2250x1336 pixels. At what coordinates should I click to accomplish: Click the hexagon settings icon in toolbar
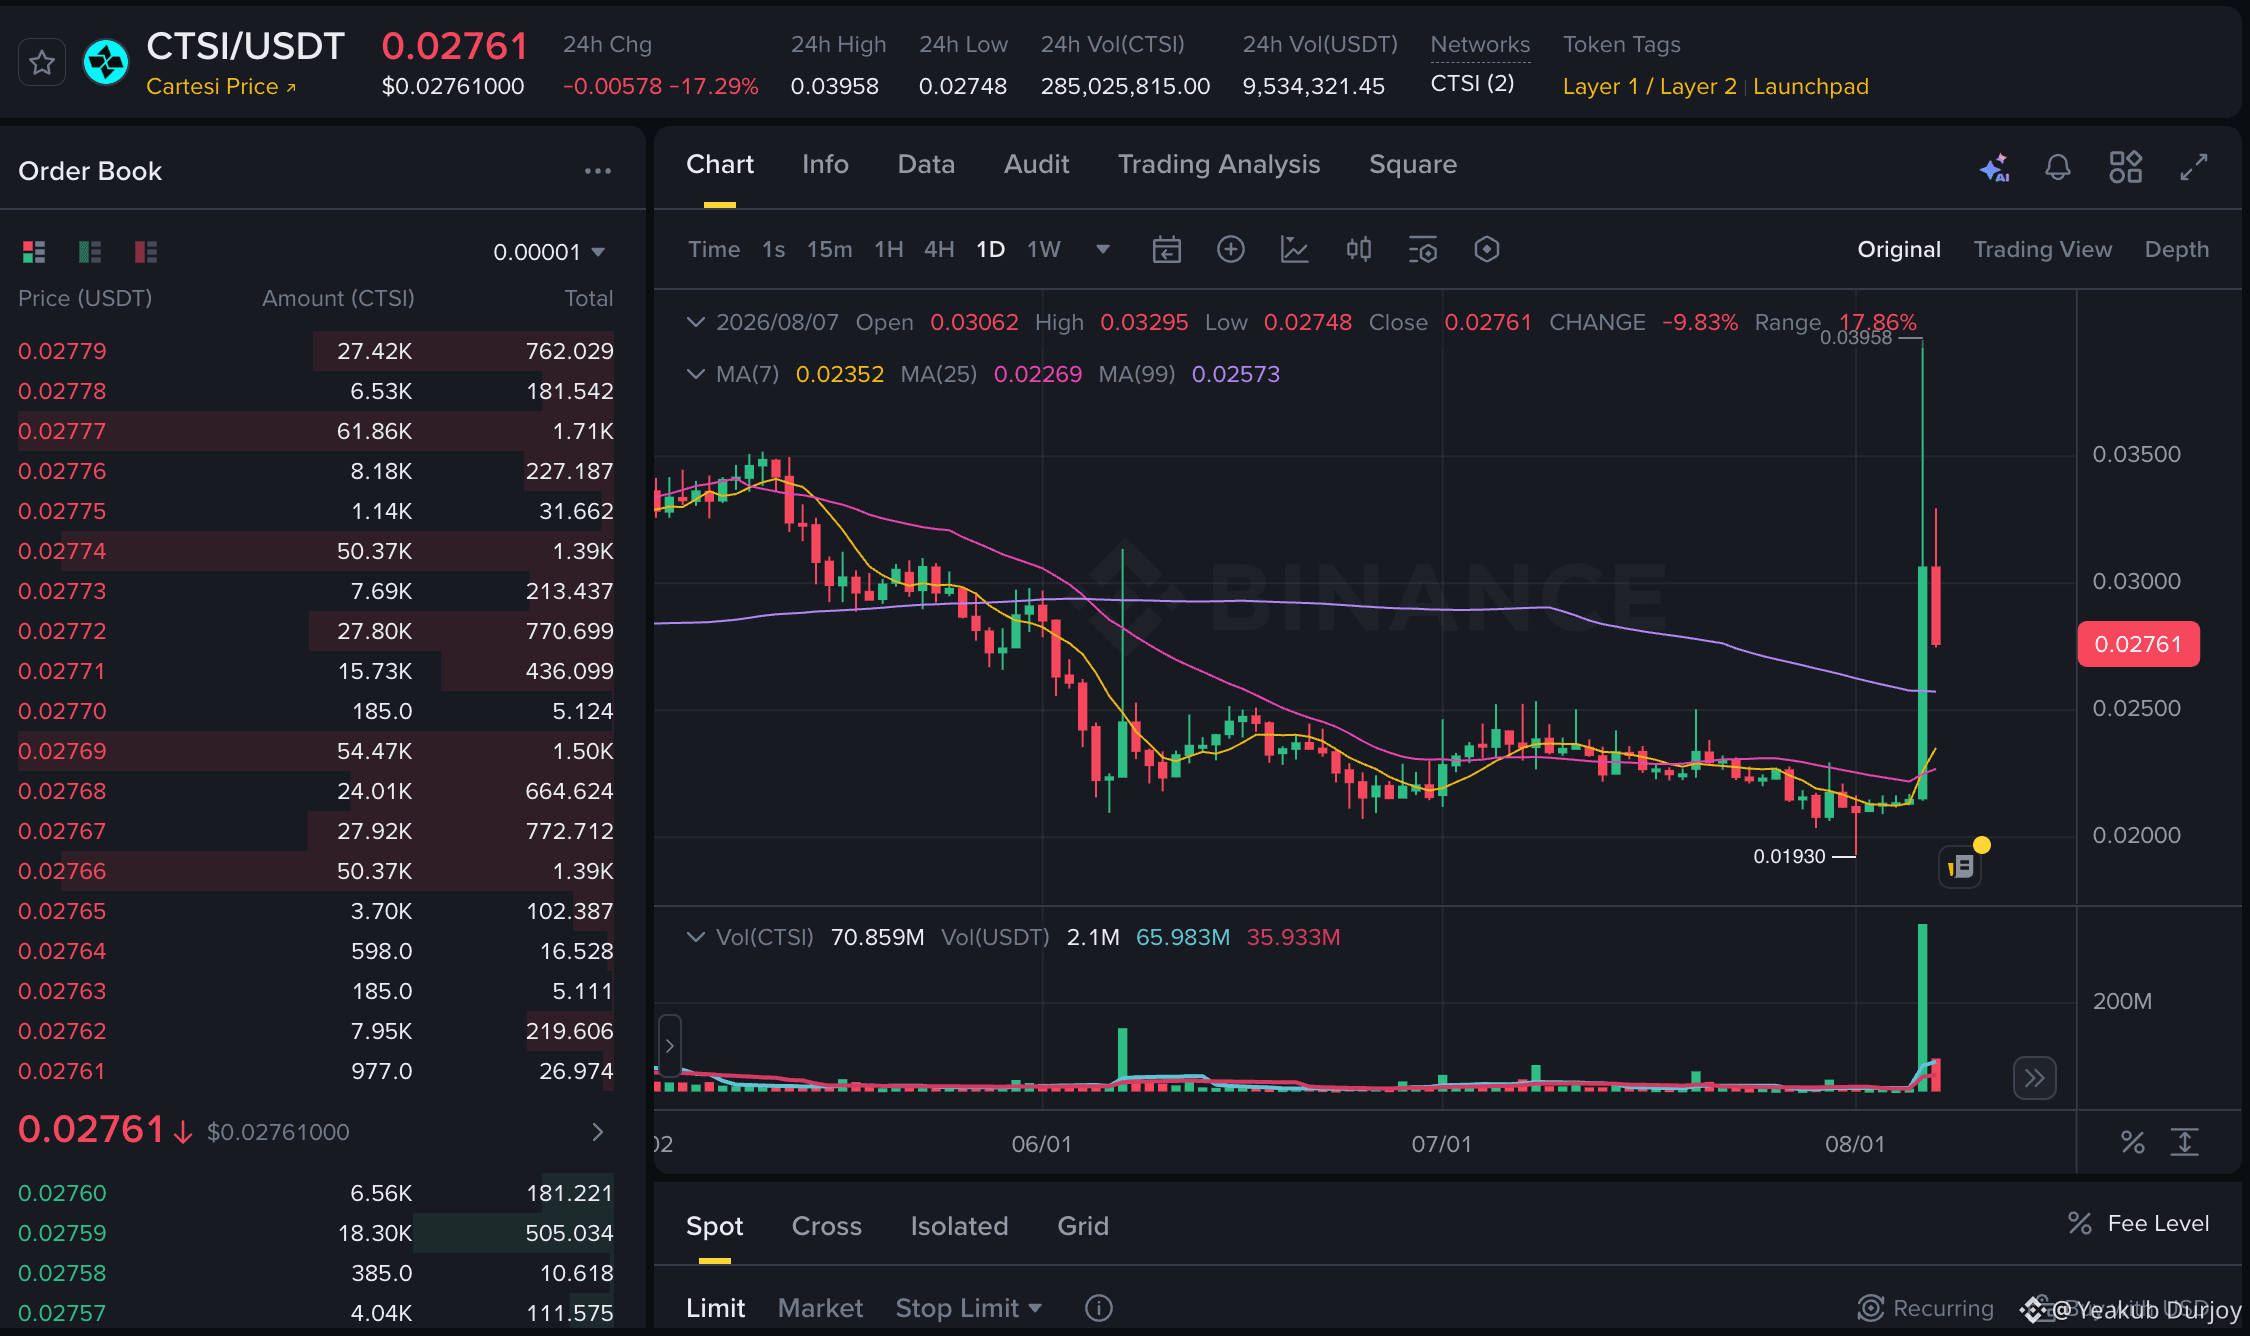1487,250
